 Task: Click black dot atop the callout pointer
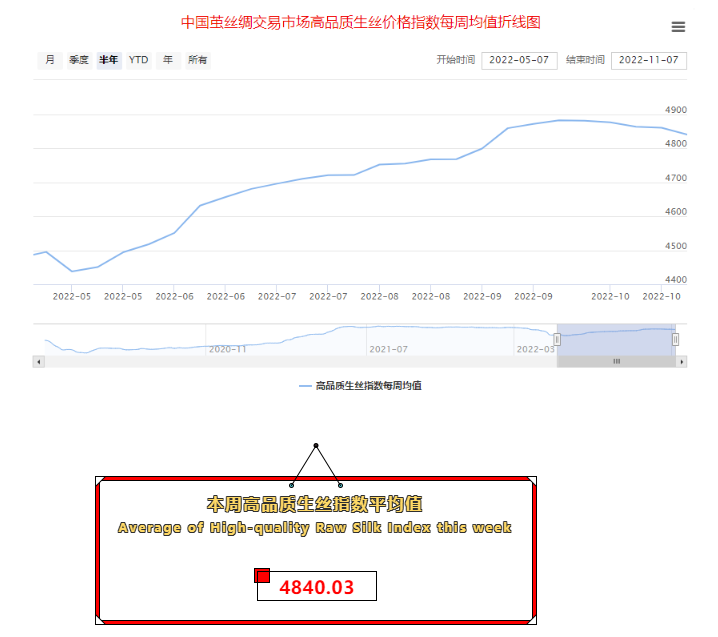(x=316, y=445)
